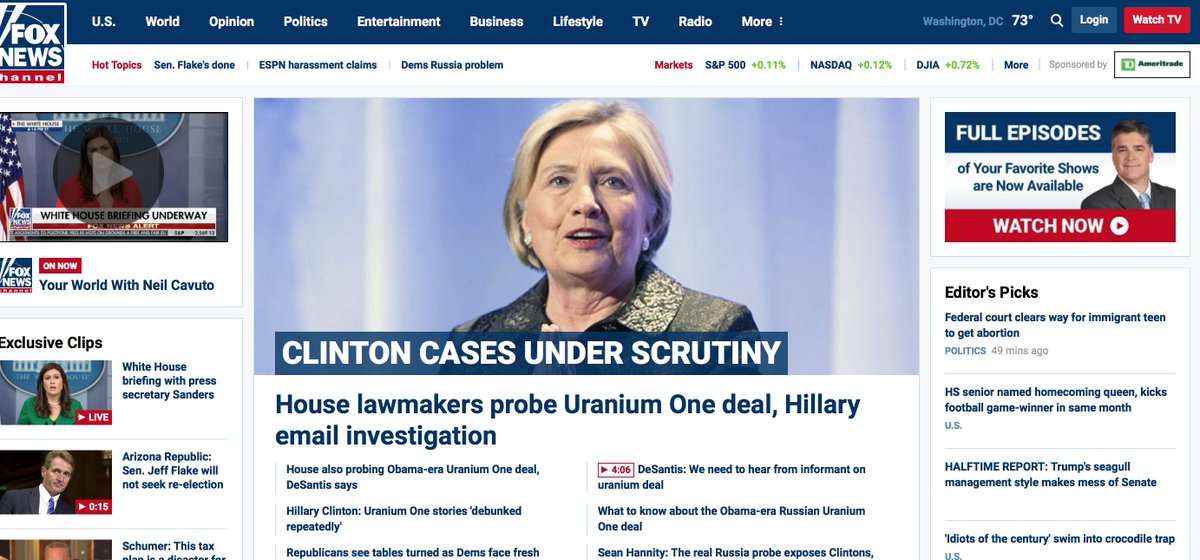Screen dimensions: 1200x560
Task: Click the Login button
Action: [1094, 20]
